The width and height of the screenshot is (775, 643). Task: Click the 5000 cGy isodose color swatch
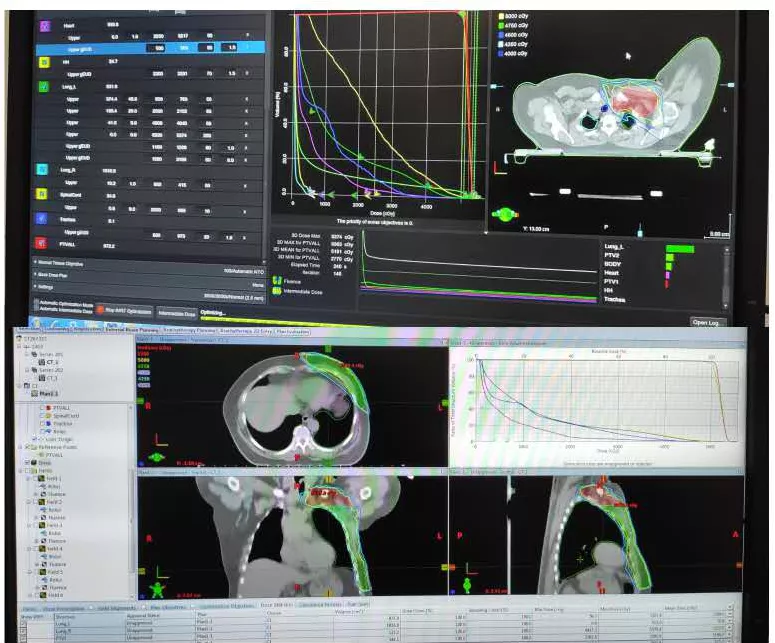[501, 17]
